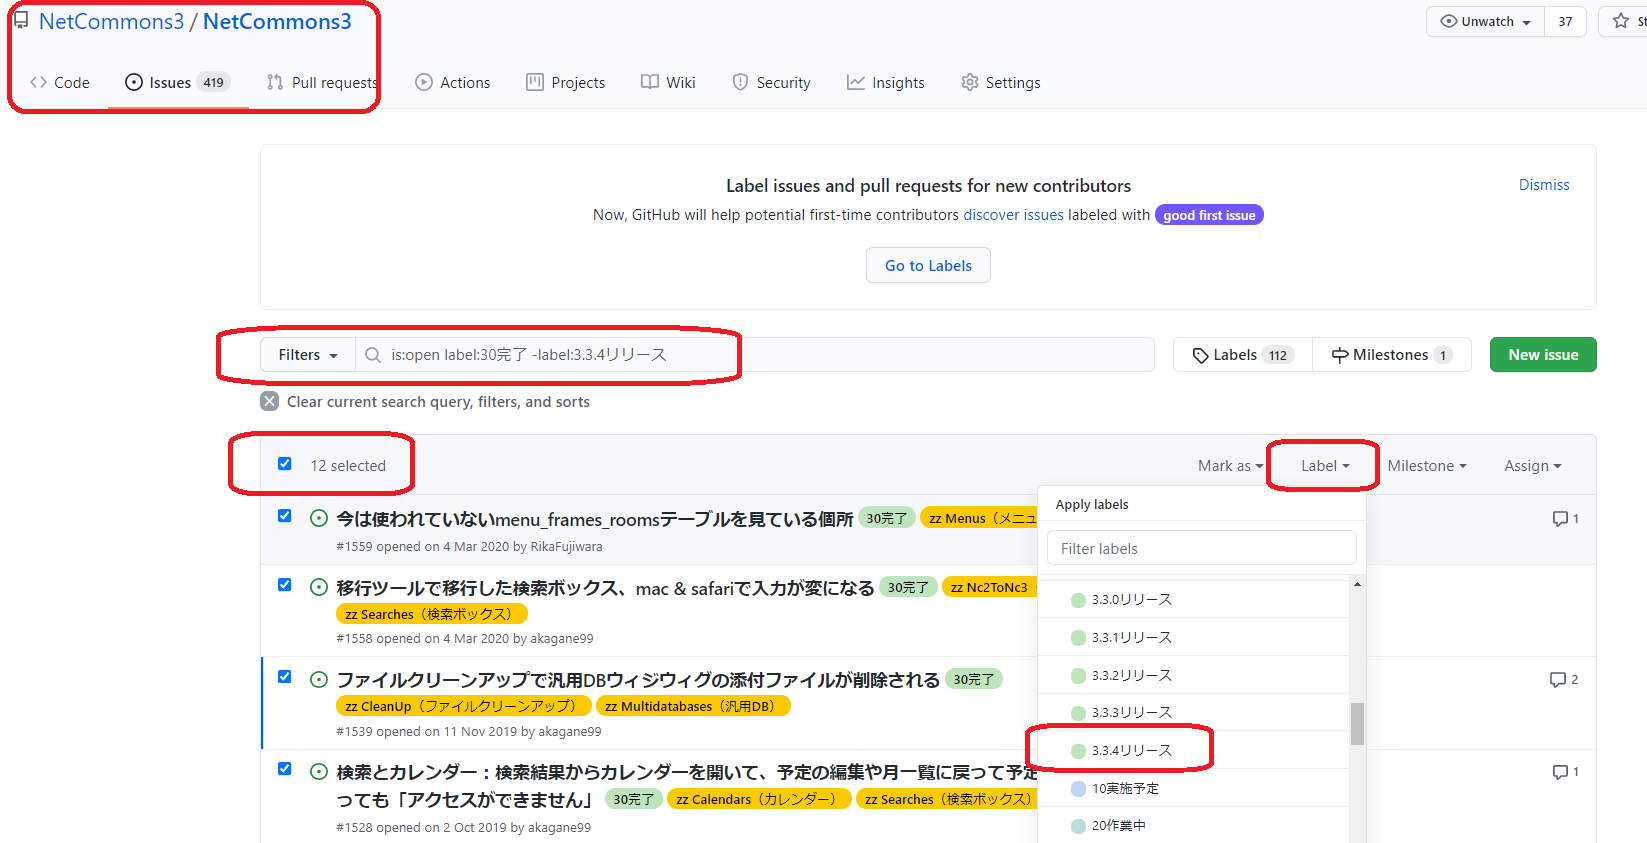
Task: Uncheck issue #1528 checkbox
Action: (285, 769)
